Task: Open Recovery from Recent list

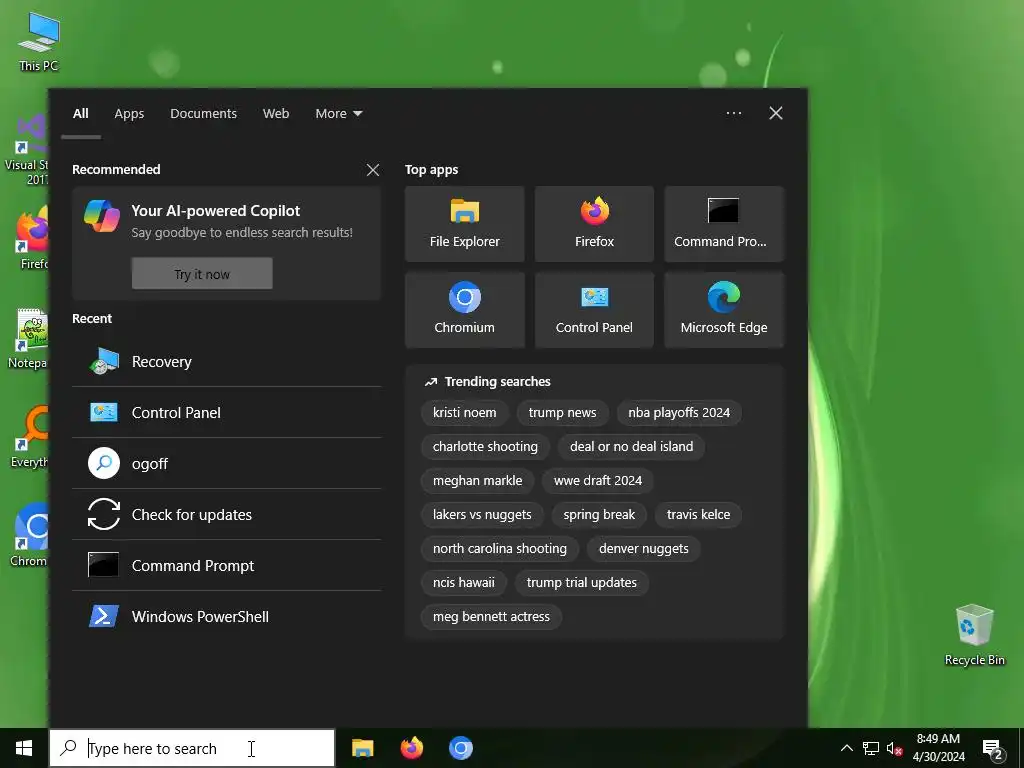Action: click(227, 362)
